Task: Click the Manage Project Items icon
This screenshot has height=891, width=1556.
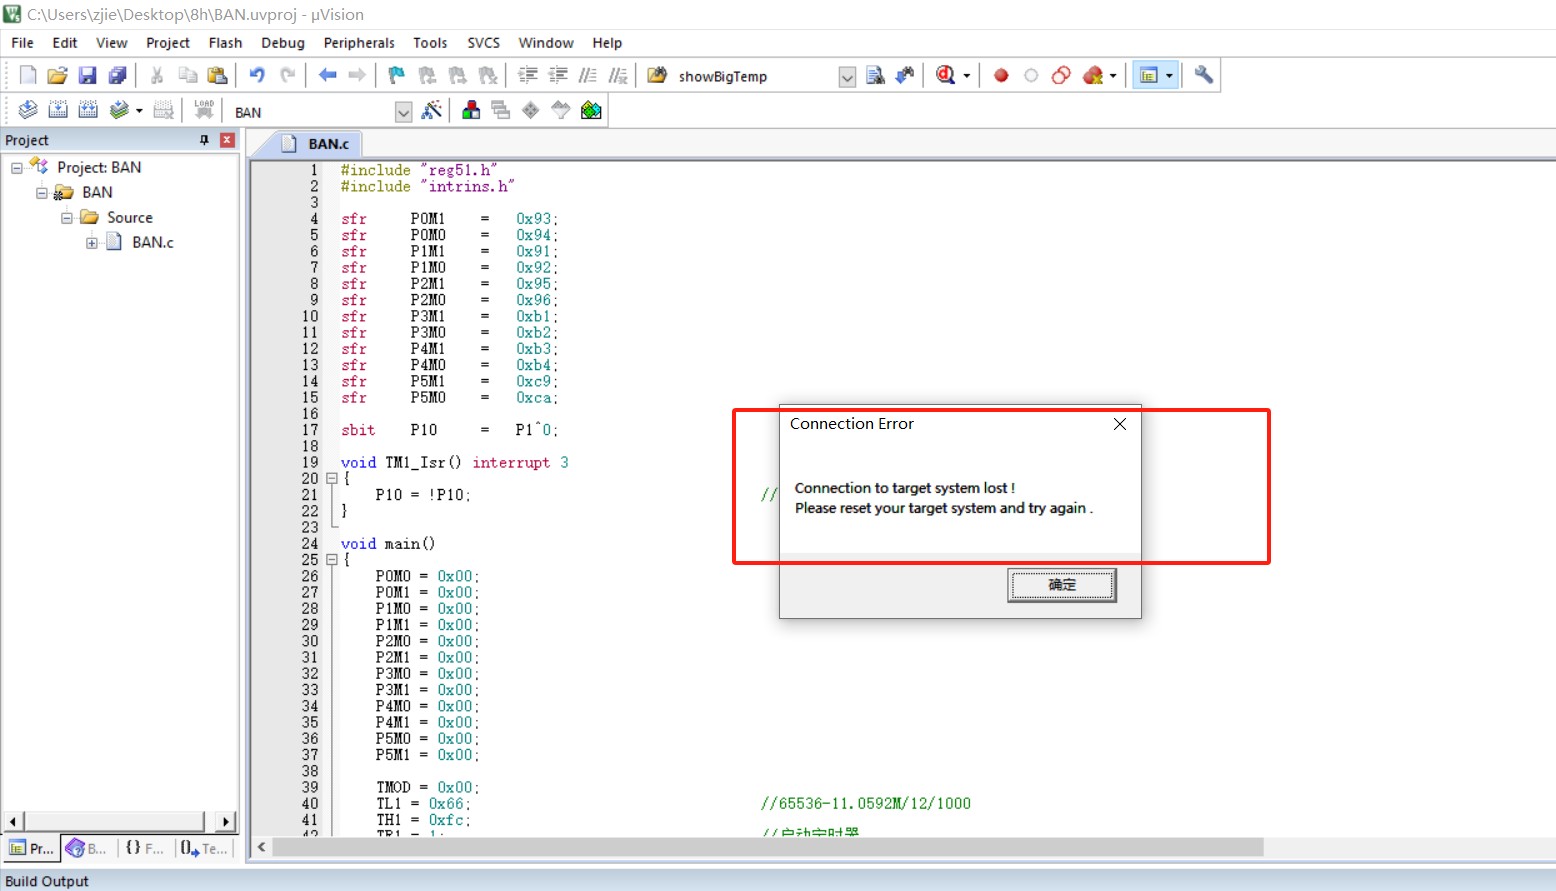Action: pos(471,110)
